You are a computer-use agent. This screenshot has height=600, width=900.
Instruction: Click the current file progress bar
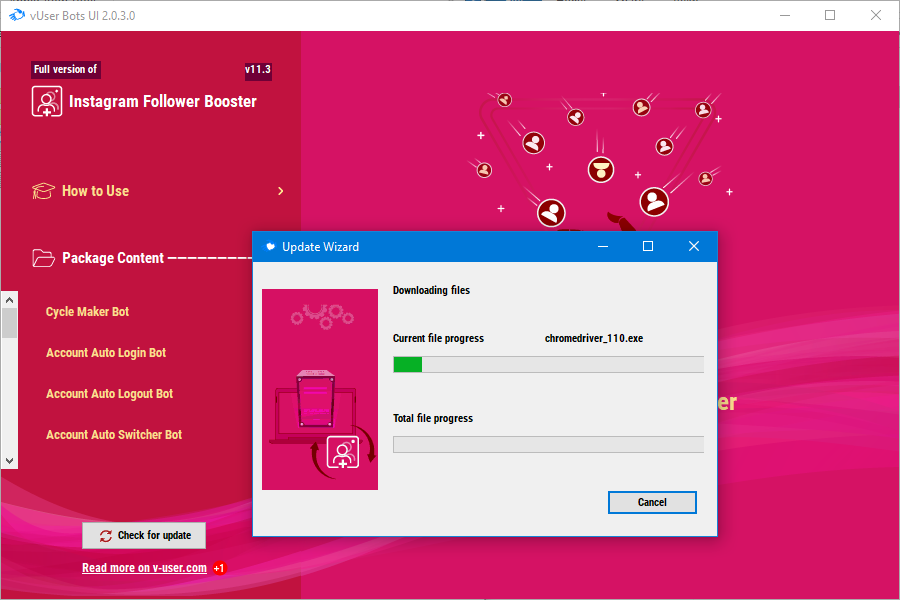548,365
